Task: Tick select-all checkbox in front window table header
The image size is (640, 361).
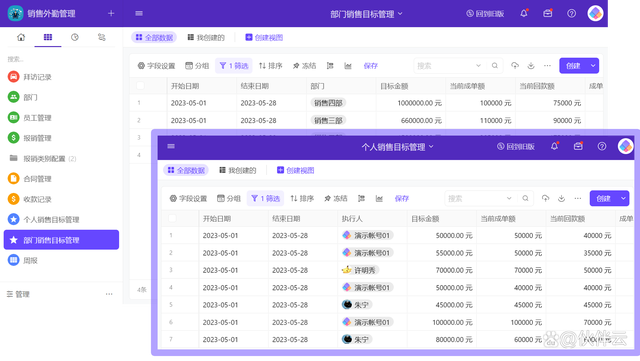Action: pyautogui.click(x=172, y=218)
